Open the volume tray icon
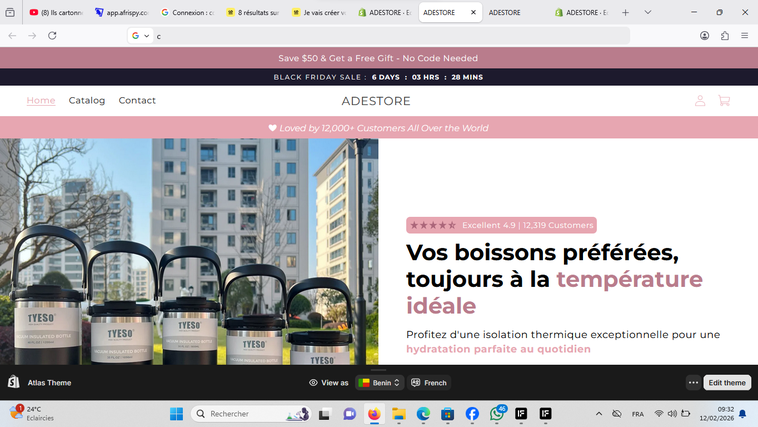Viewport: 758px width, 427px height. point(672,413)
